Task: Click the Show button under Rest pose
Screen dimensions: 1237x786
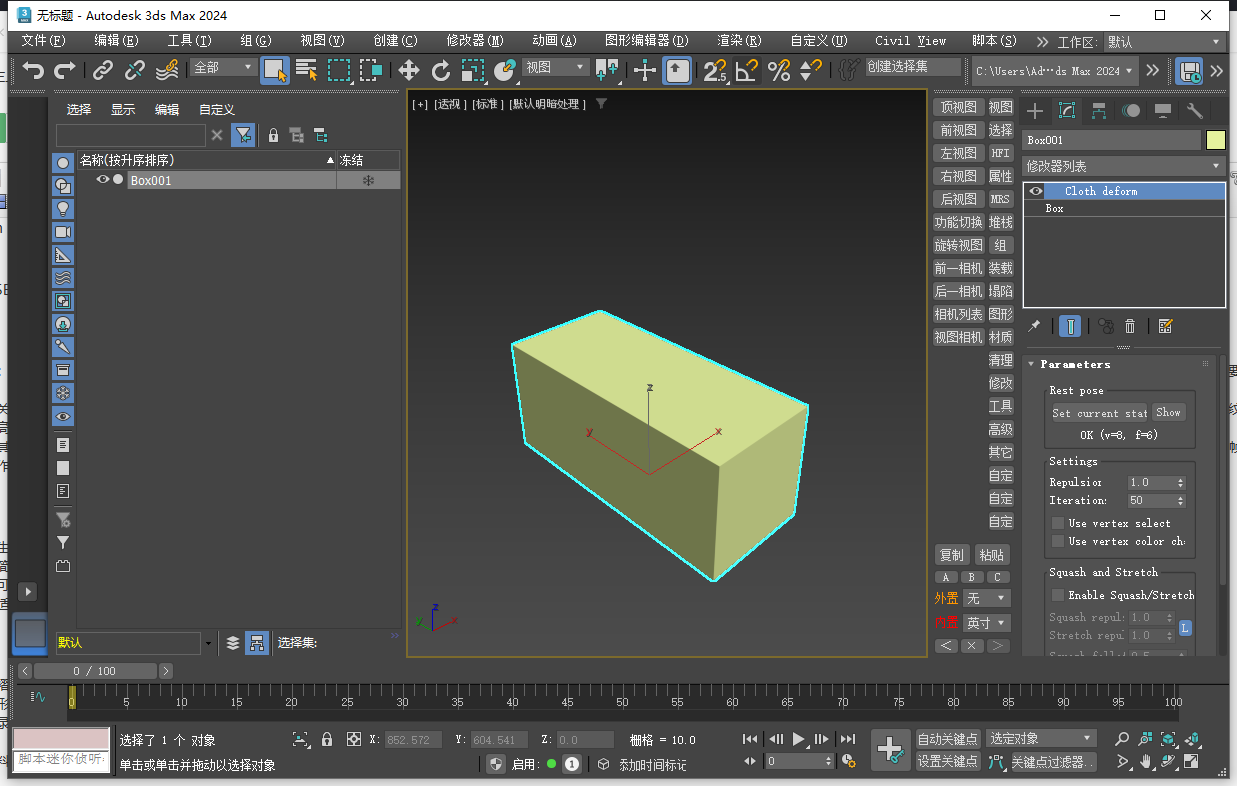Action: pyautogui.click(x=1168, y=412)
